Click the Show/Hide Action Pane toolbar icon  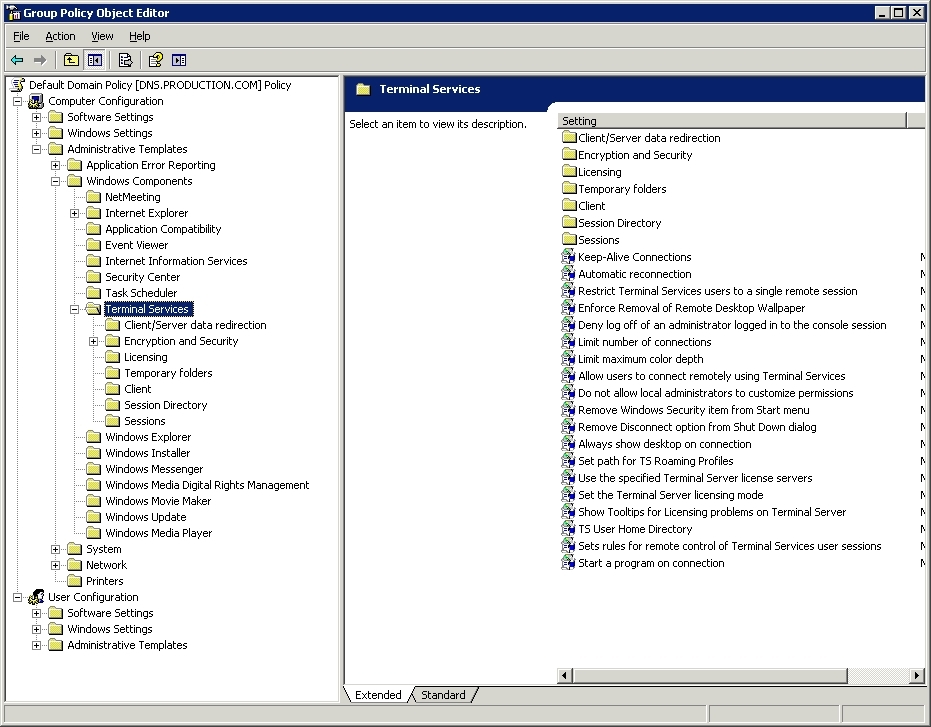(x=179, y=60)
